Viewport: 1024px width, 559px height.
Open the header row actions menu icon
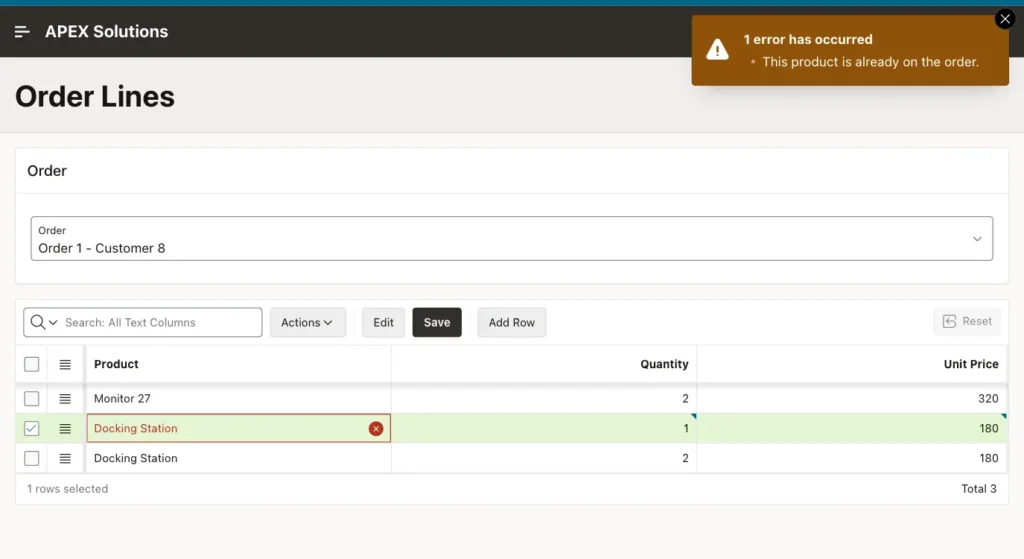(65, 364)
